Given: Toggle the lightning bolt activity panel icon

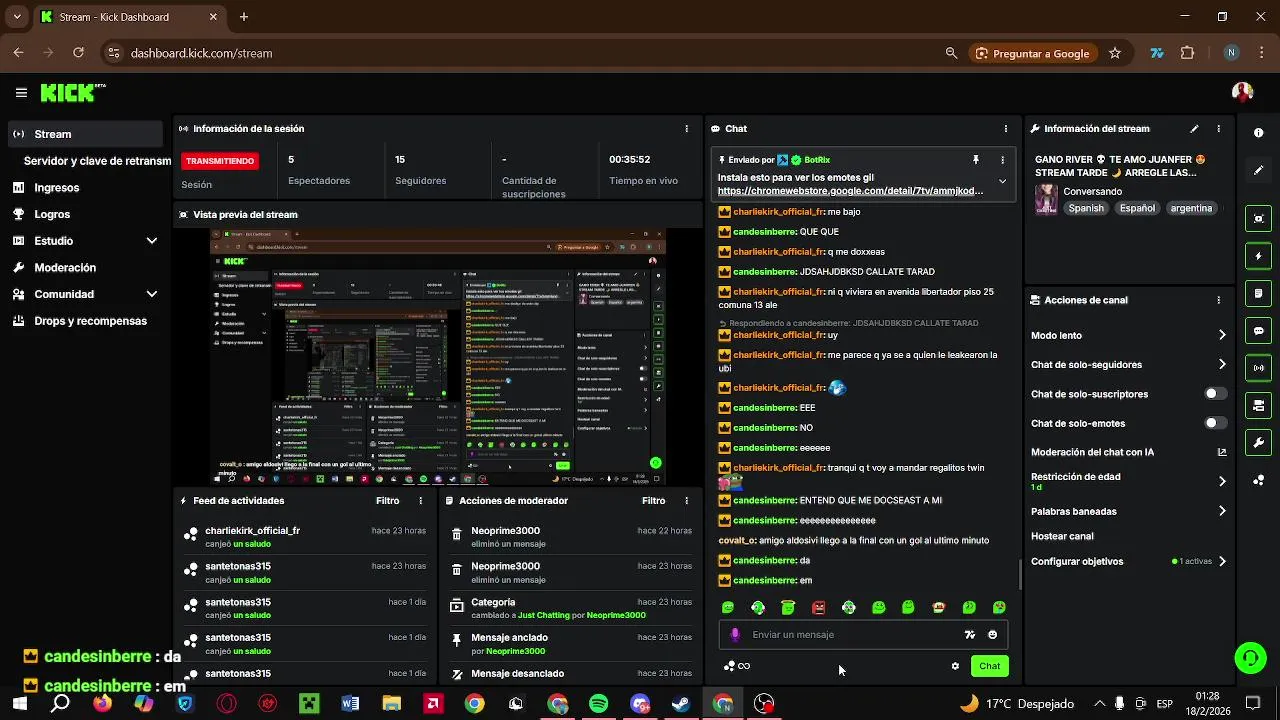Looking at the screenshot, I should pyautogui.click(x=1258, y=256).
